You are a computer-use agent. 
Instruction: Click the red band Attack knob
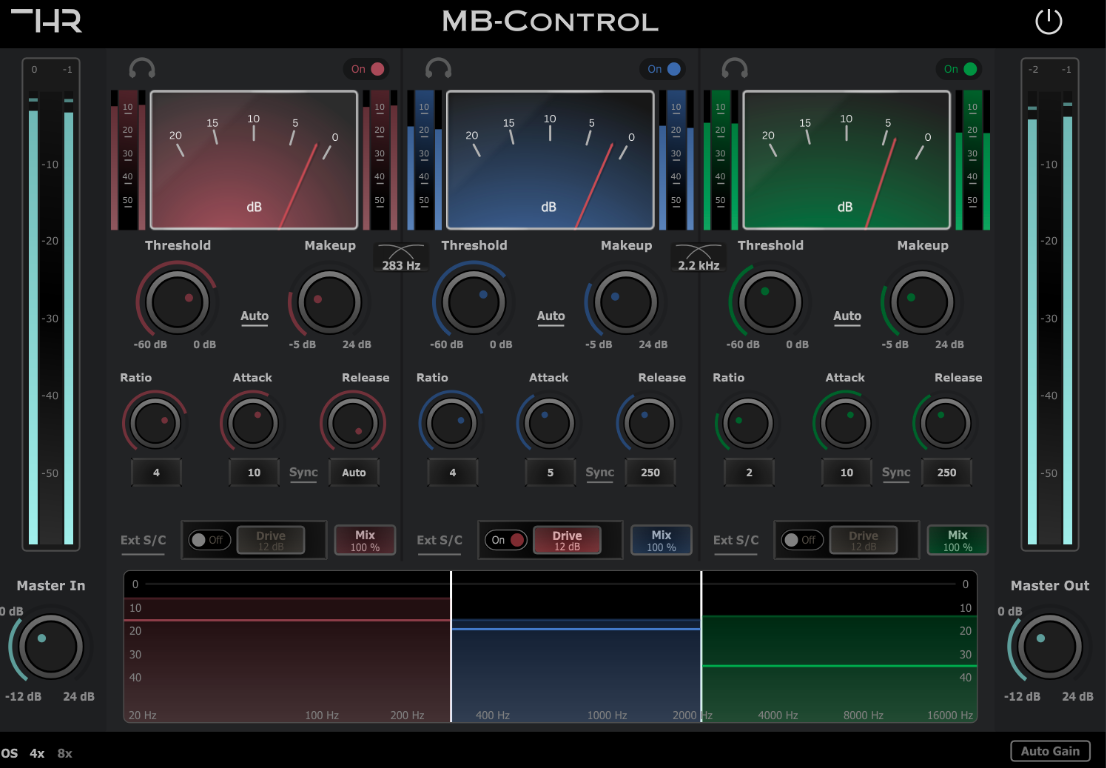[253, 423]
